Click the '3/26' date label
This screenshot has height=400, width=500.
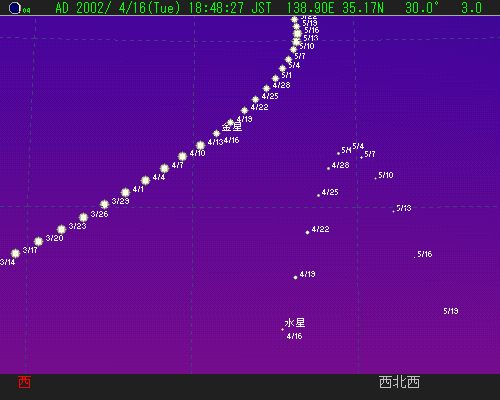[99, 214]
